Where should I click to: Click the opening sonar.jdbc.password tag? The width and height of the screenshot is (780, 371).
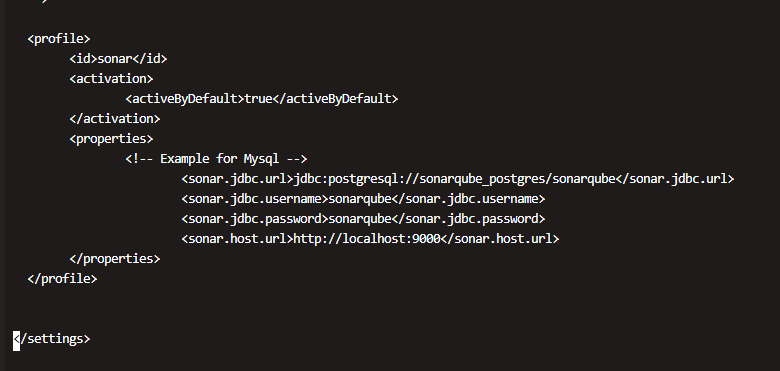(x=255, y=219)
